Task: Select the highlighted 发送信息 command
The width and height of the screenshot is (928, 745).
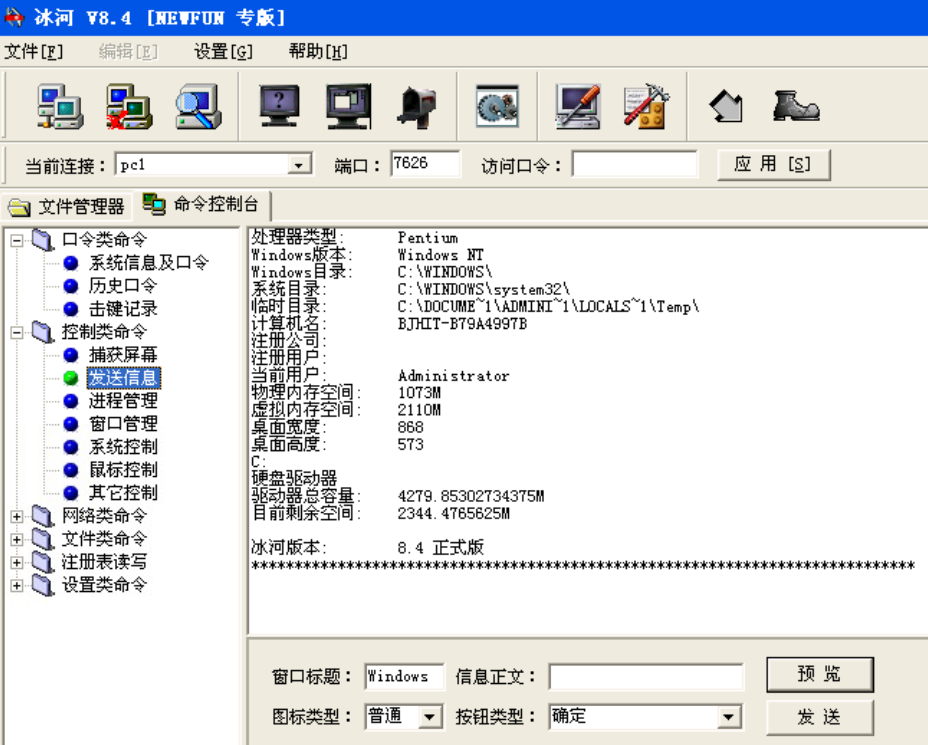Action: point(123,378)
